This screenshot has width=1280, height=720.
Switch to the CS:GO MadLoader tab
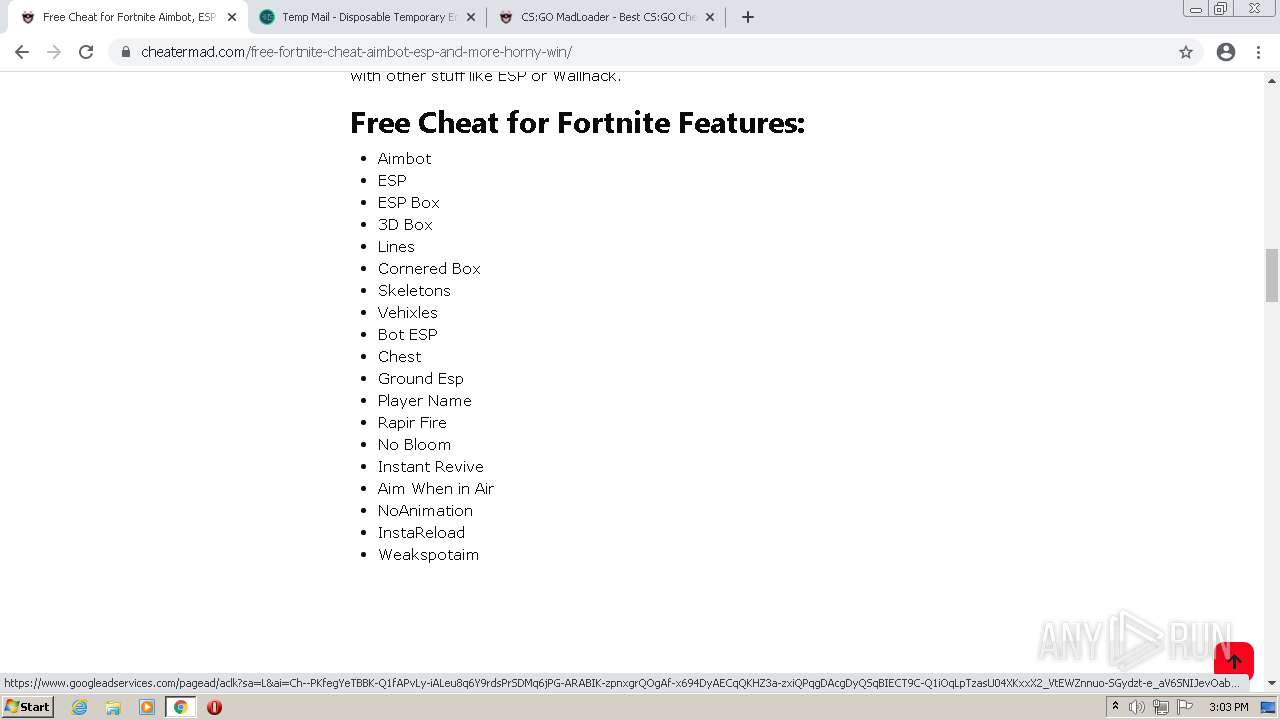point(606,17)
